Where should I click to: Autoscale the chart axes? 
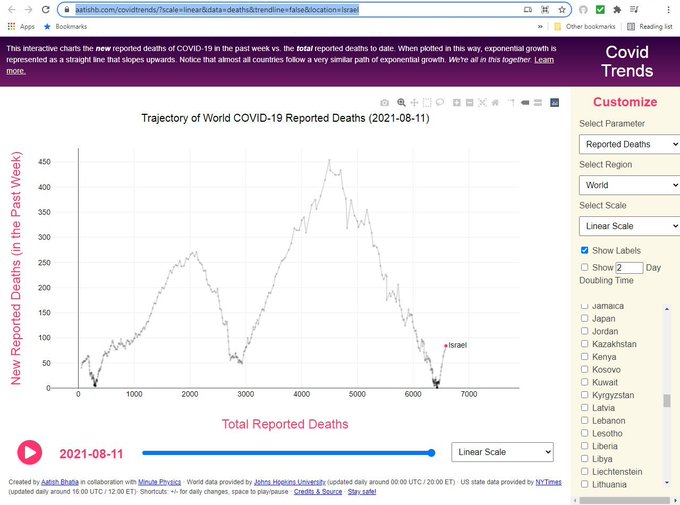click(x=482, y=102)
